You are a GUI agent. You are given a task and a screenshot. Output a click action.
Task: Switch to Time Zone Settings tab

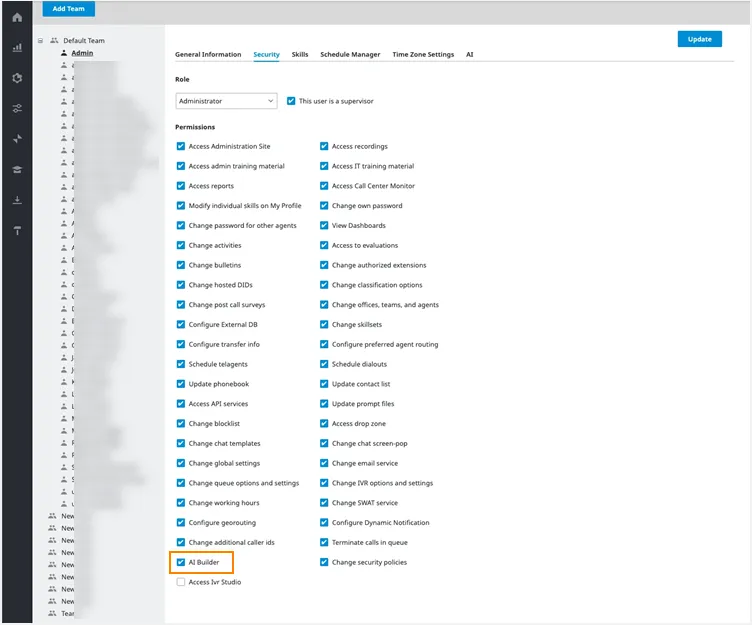click(423, 54)
